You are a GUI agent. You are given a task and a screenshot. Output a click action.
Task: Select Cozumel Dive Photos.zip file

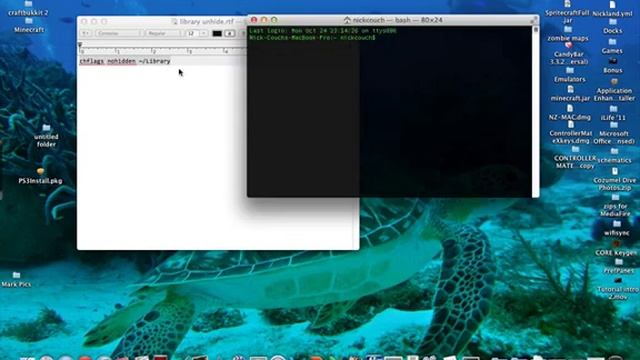tap(615, 180)
